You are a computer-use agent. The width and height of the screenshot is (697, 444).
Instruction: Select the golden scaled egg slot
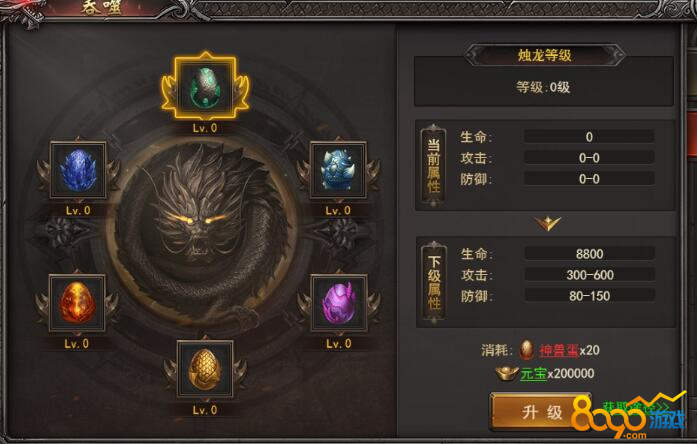click(x=205, y=369)
